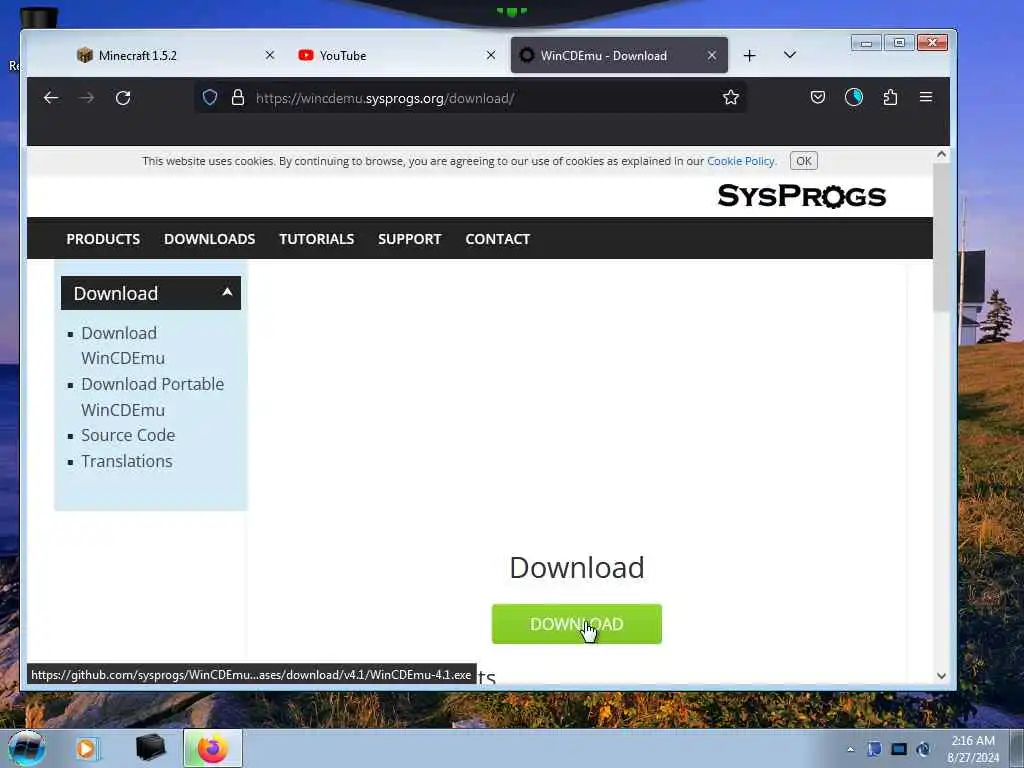Accept cookies with the OK button
This screenshot has width=1024, height=768.
(x=803, y=161)
